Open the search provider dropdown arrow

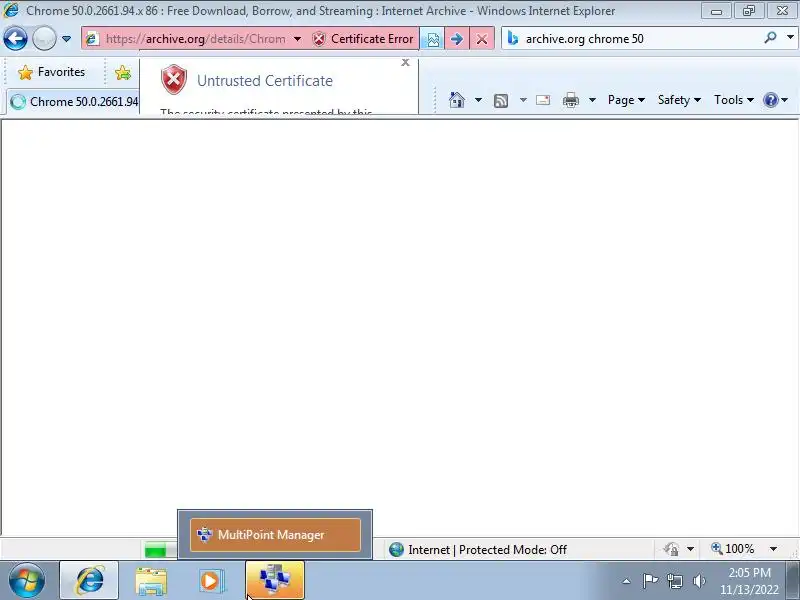(790, 37)
